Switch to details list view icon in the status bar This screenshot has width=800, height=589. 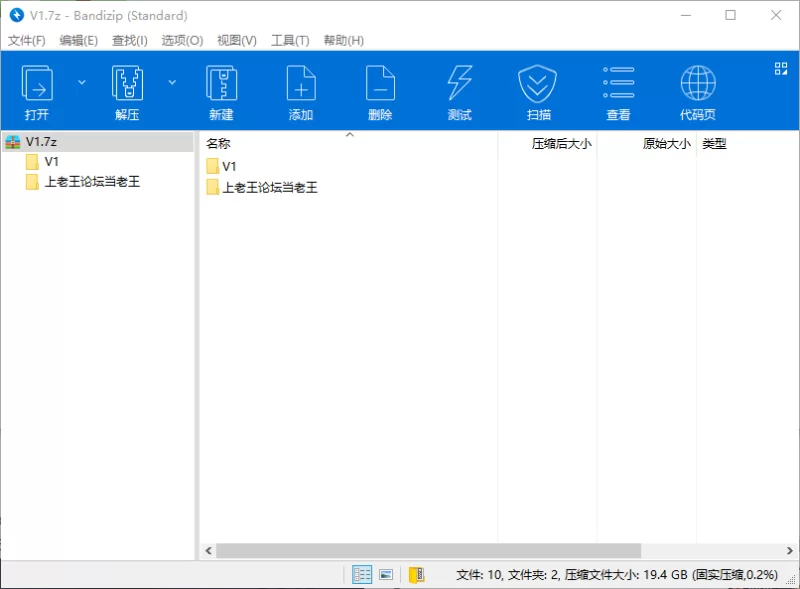coord(362,575)
